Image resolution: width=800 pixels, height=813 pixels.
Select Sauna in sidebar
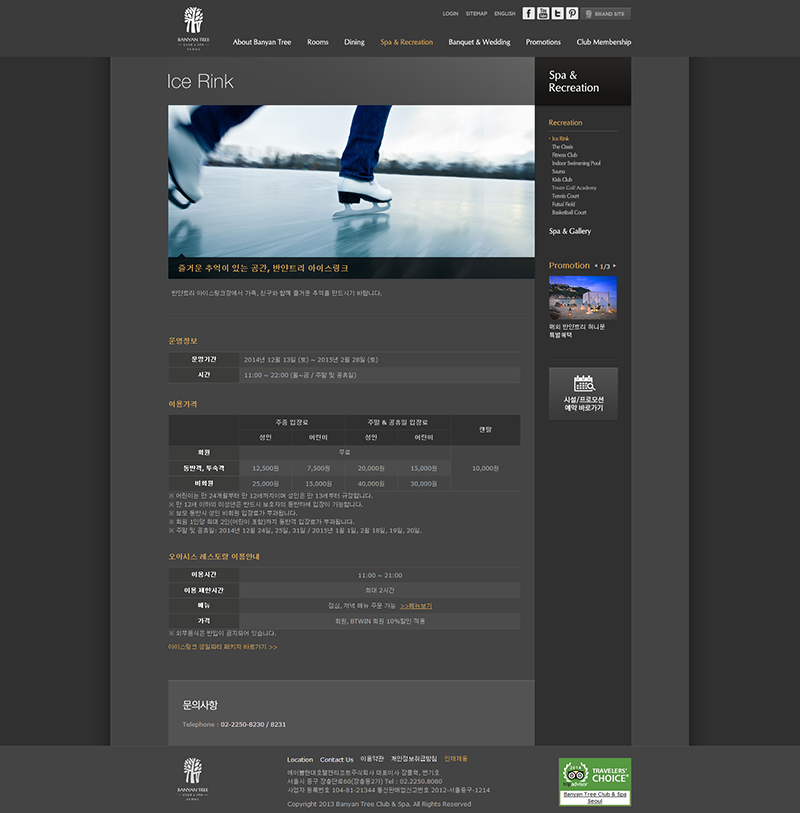point(558,171)
